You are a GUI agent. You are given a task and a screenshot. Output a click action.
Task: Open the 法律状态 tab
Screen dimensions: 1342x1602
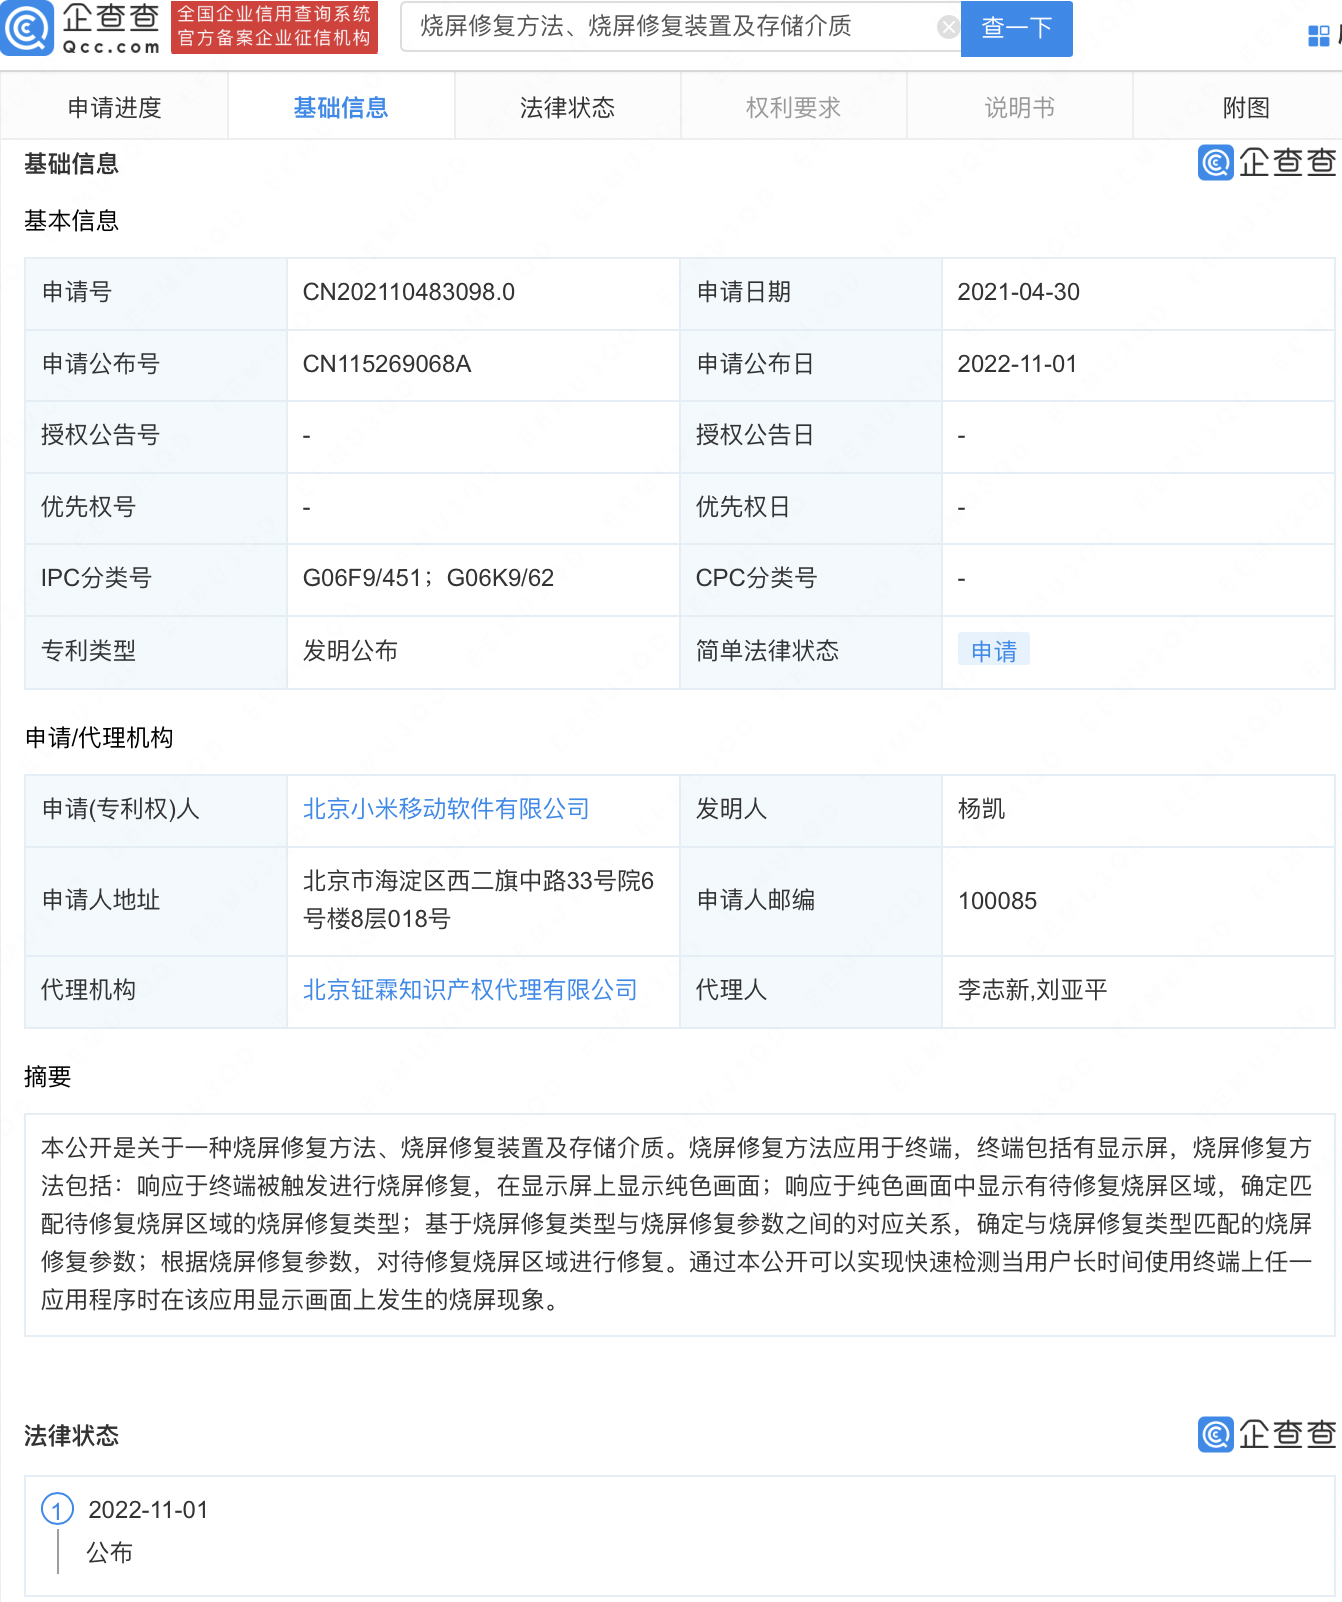click(567, 107)
